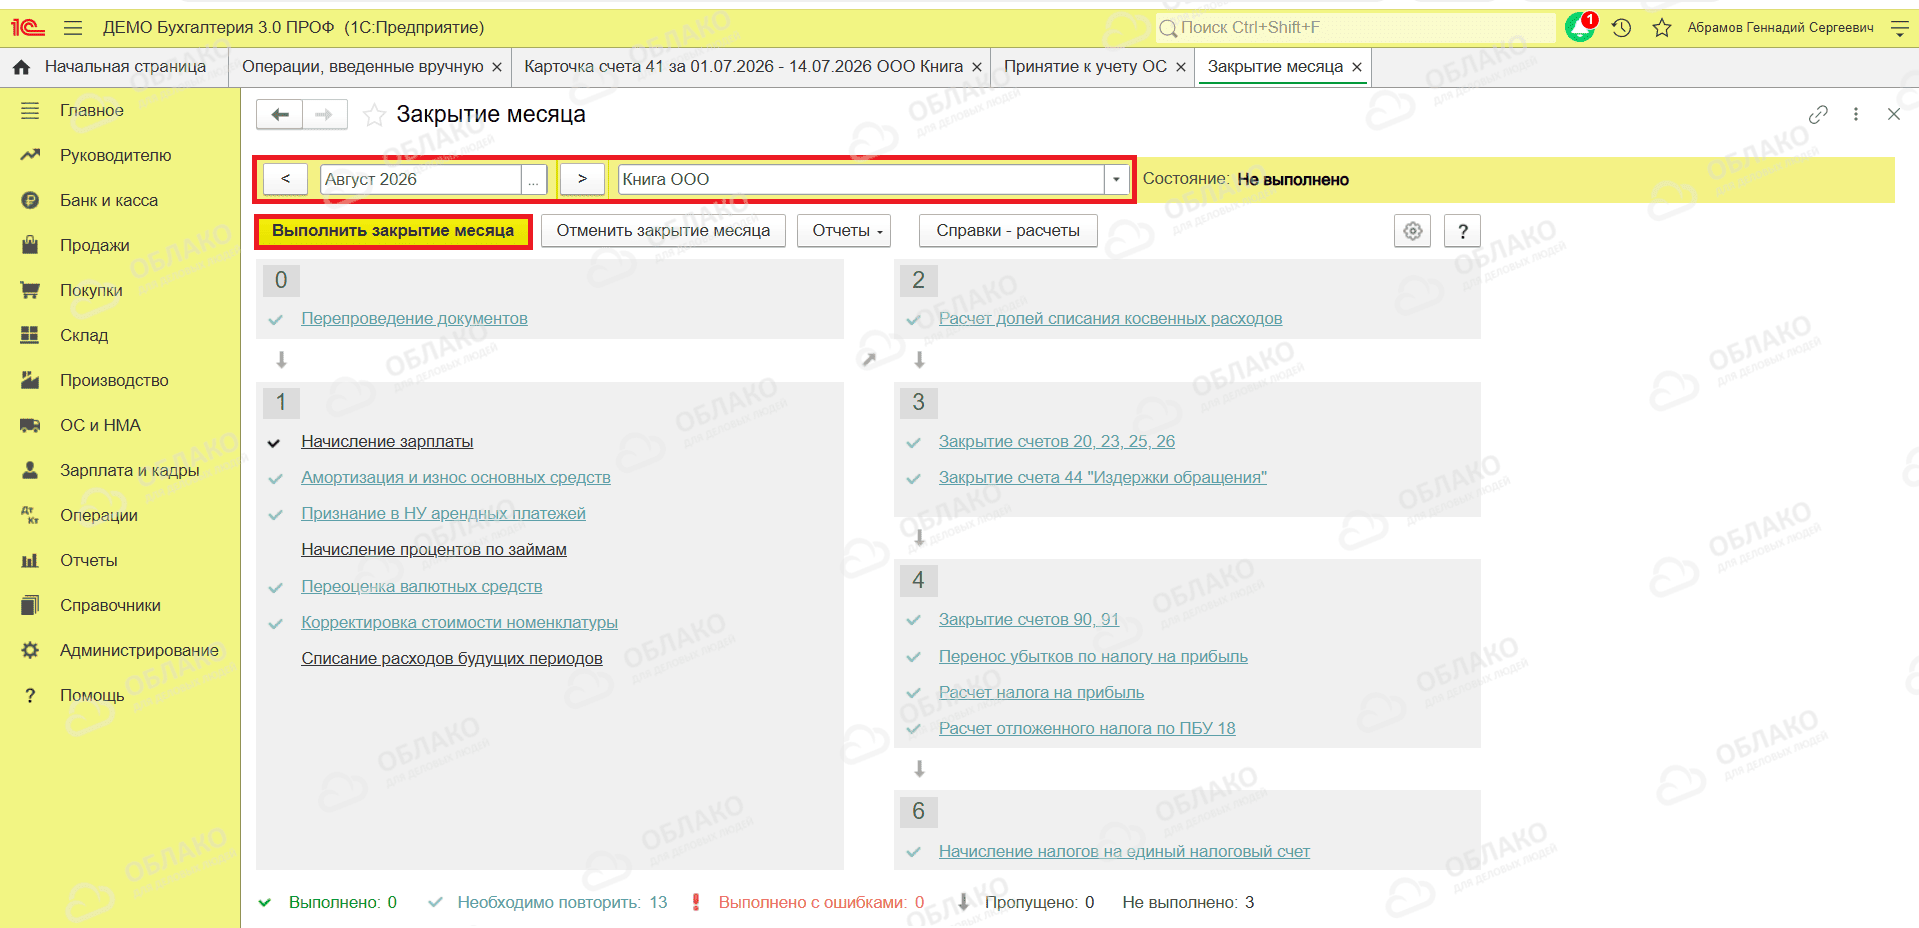Switch to Операции, введенные вручную tab
Viewport: 1919px width, 928px height.
[362, 67]
